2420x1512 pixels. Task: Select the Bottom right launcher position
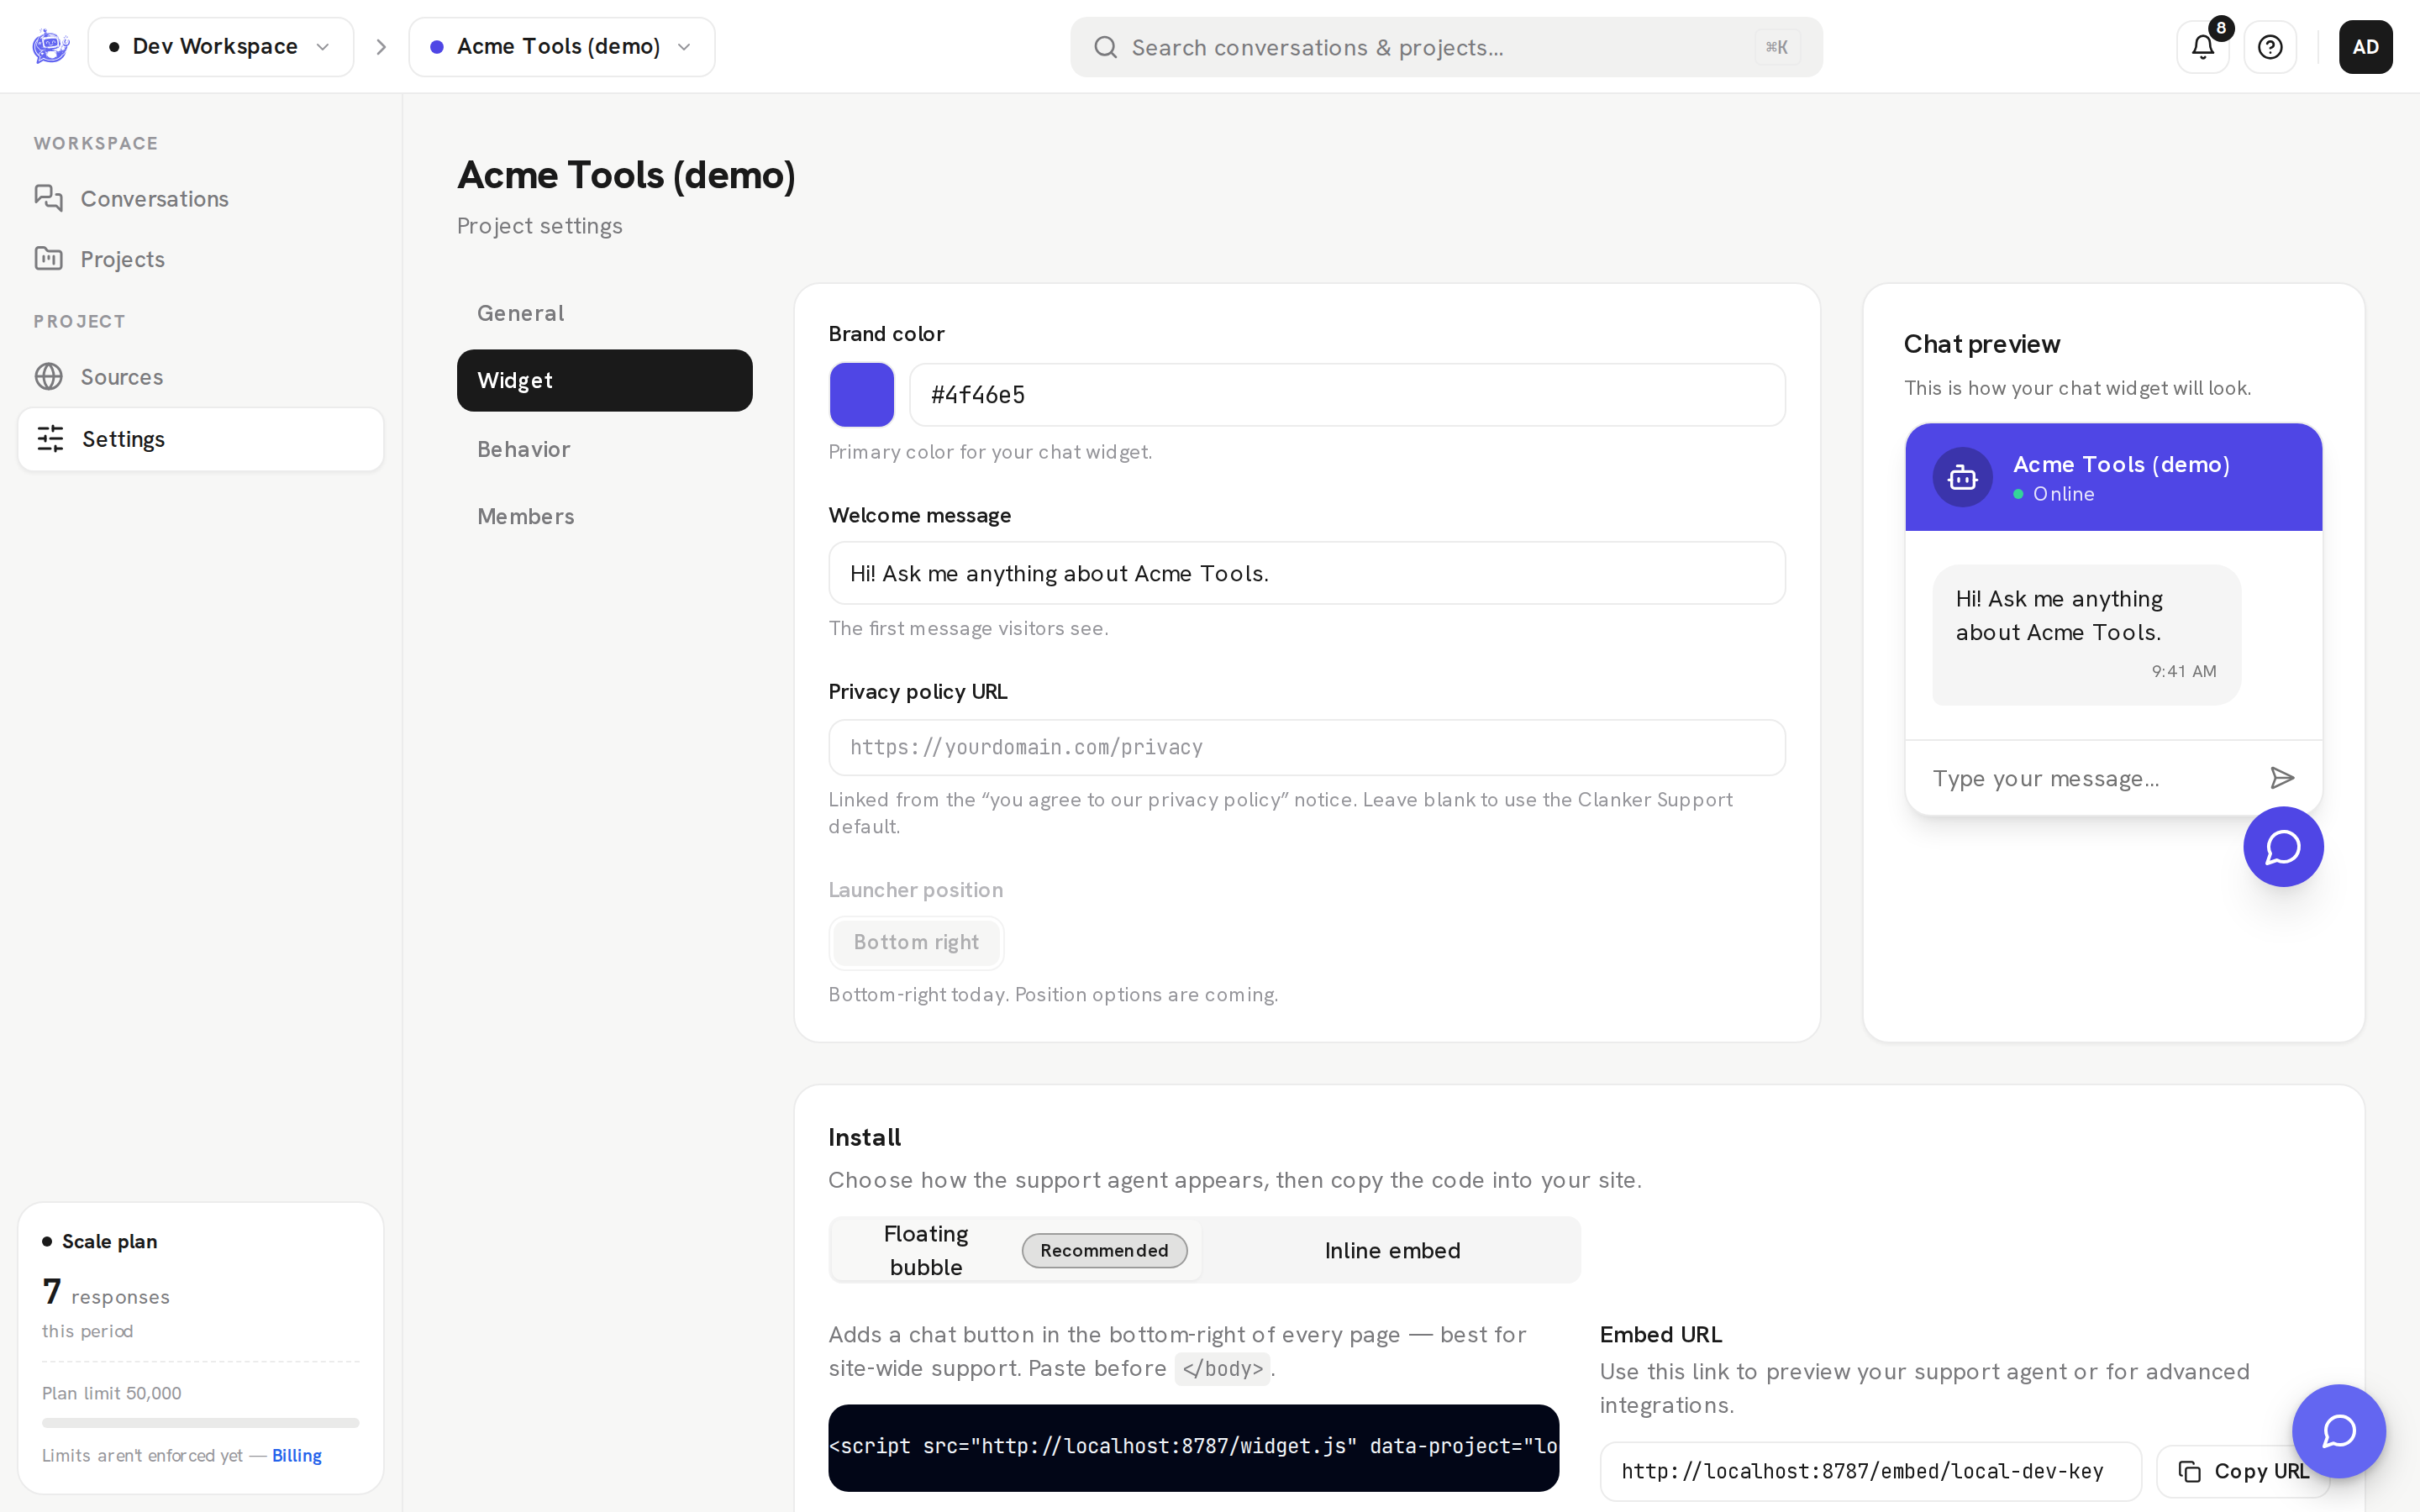[x=916, y=942]
